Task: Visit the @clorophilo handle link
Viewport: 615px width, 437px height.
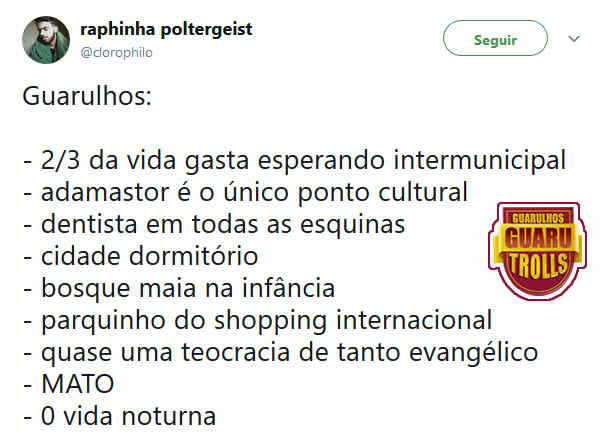Action: click(116, 52)
